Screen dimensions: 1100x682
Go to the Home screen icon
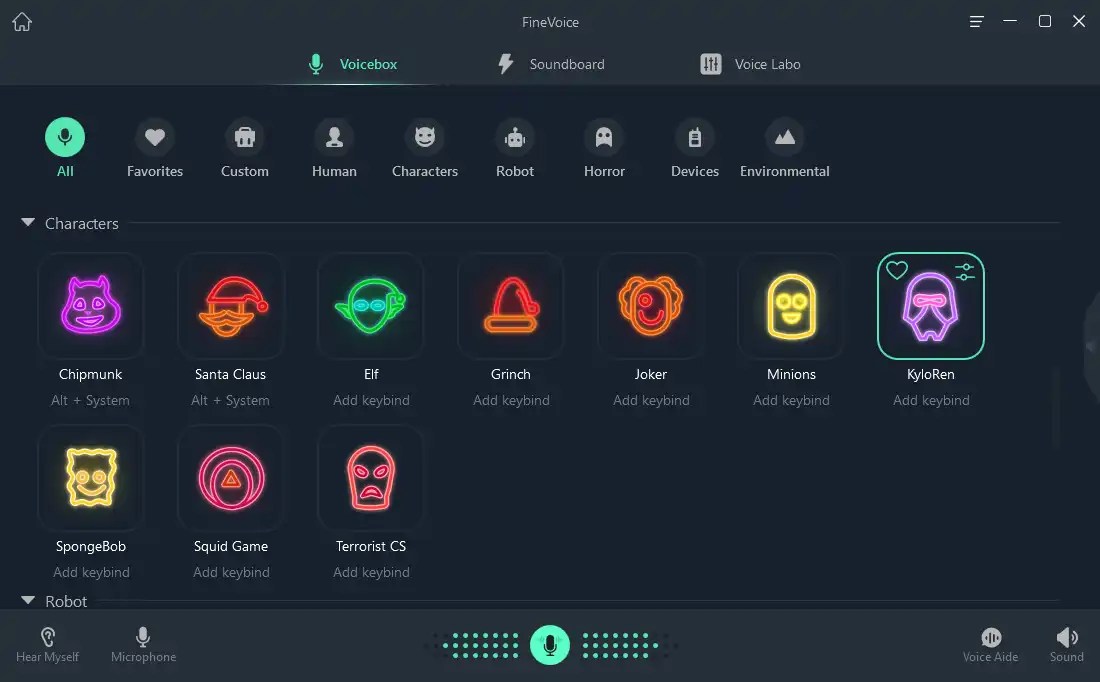coord(22,22)
